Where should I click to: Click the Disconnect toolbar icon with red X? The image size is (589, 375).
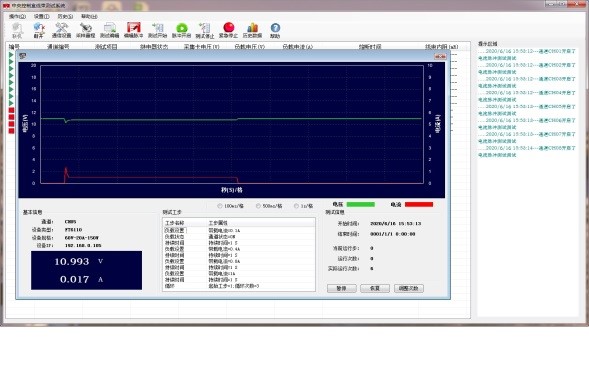pyautogui.click(x=39, y=30)
